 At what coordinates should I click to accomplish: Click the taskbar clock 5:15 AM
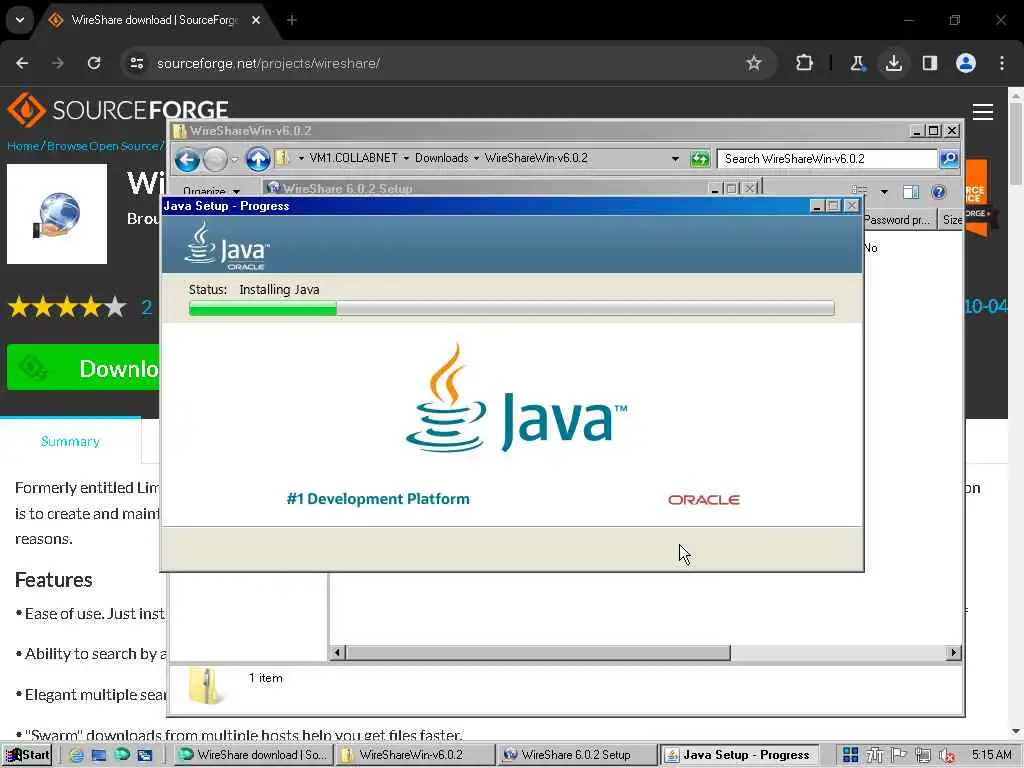[x=991, y=755]
